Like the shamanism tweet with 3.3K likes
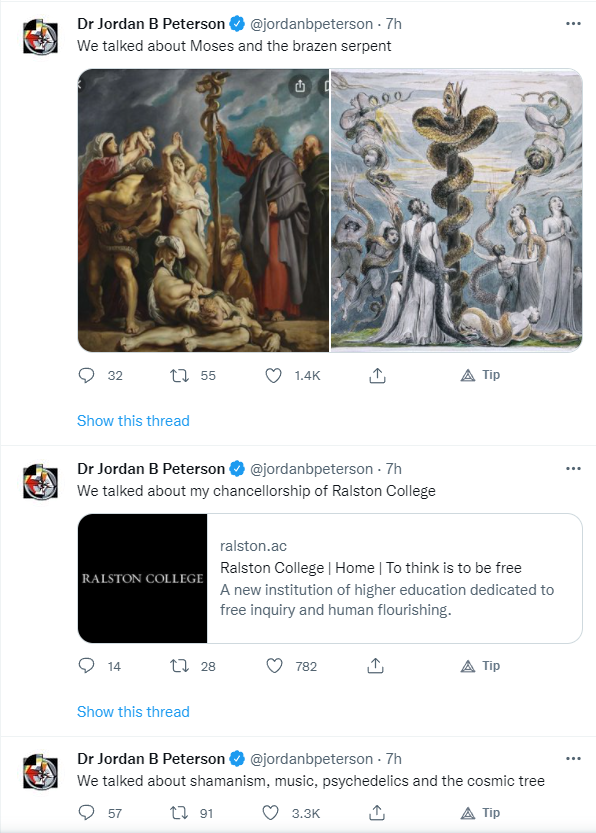This screenshot has height=833, width=596. click(x=270, y=813)
